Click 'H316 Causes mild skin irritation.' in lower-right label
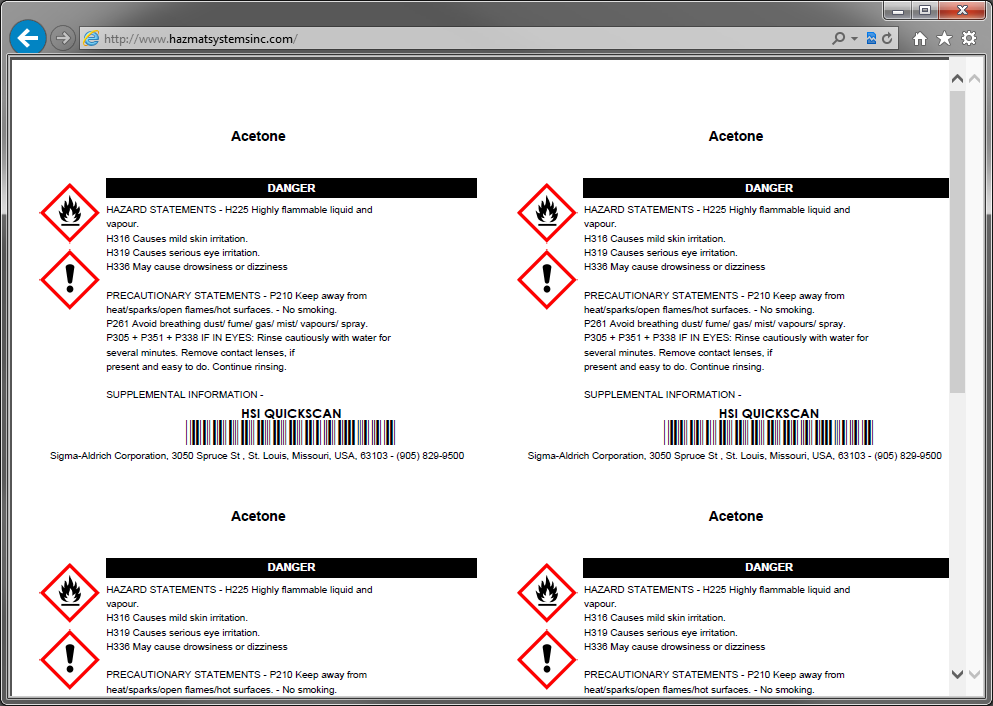This screenshot has width=993, height=706. pyautogui.click(x=655, y=618)
